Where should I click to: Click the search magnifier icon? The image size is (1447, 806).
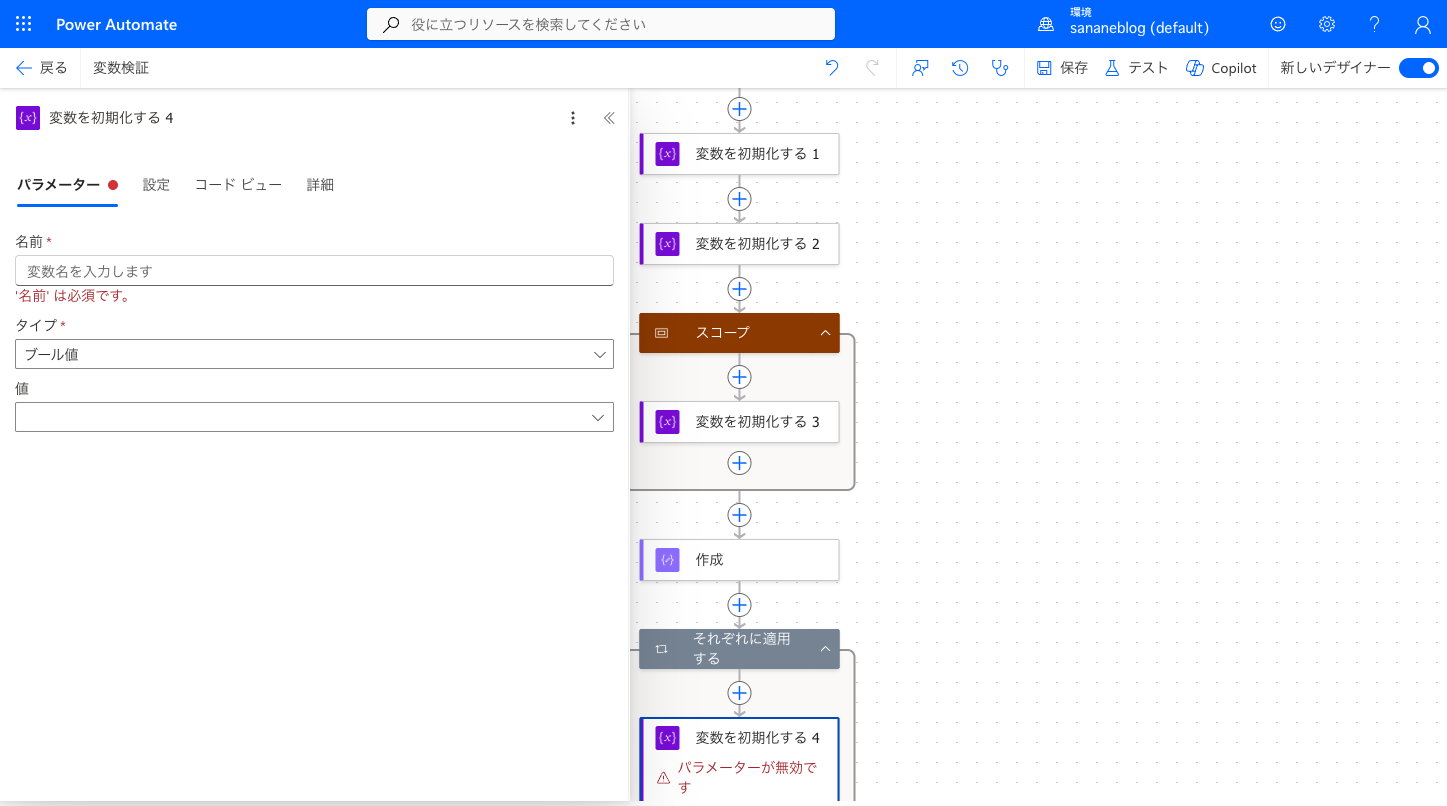tap(391, 24)
